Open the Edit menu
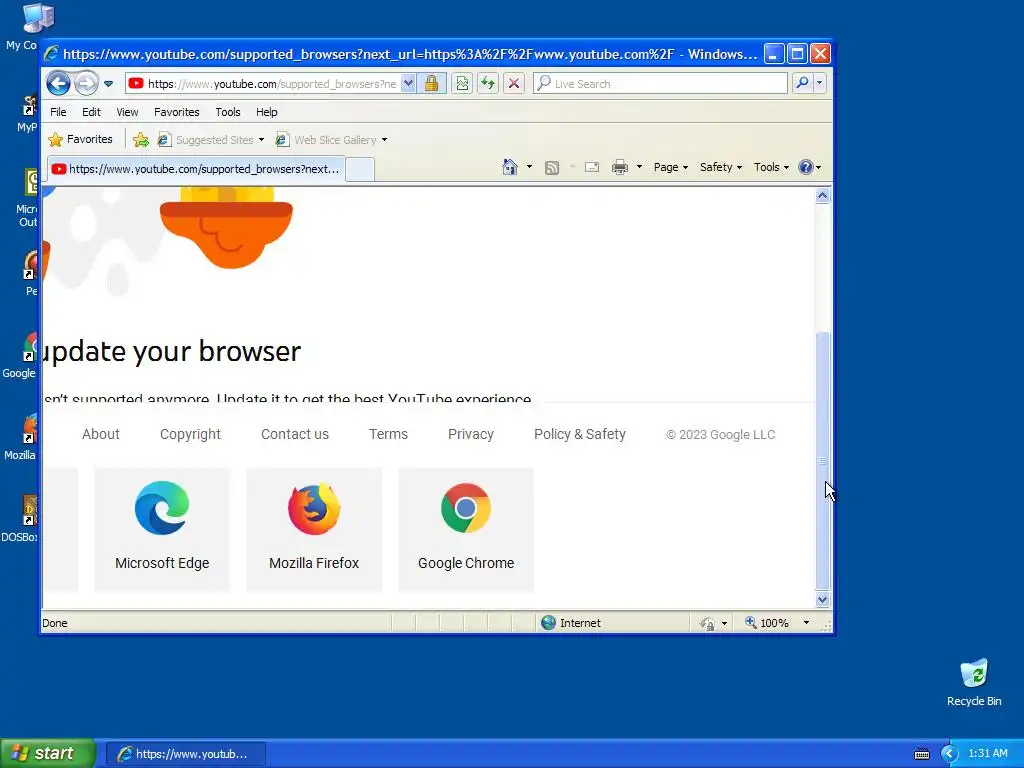Screen dimensions: 1024x768 [x=91, y=112]
